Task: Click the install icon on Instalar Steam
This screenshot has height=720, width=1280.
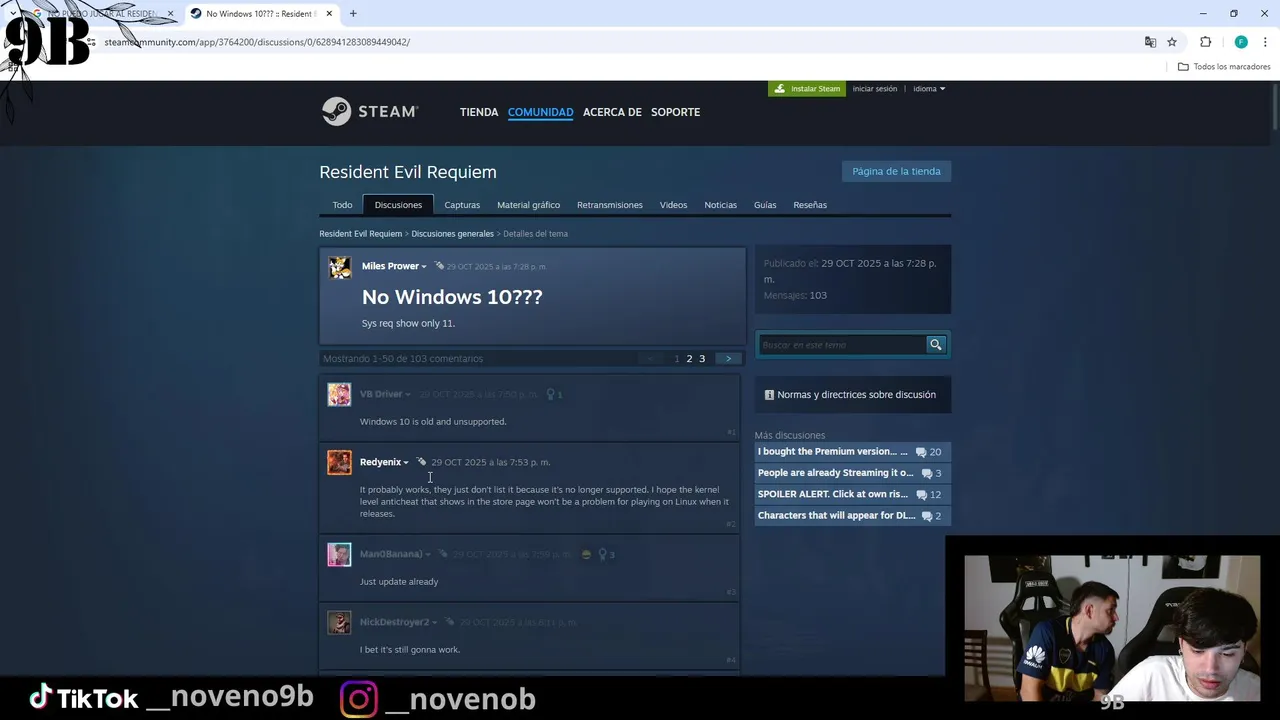Action: point(780,89)
